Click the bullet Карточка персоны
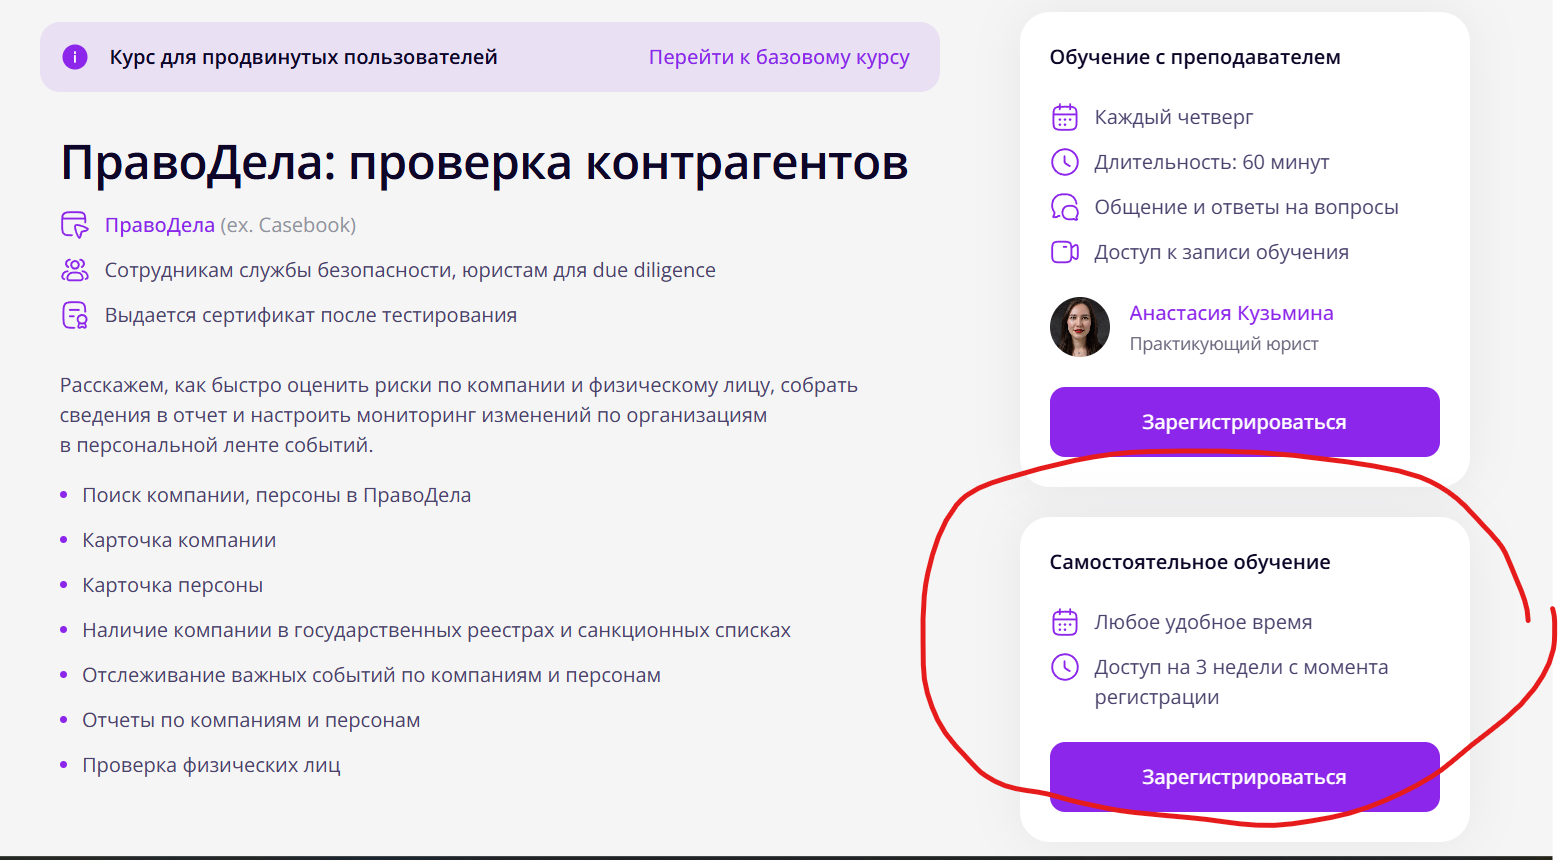Screen dimensions: 1559x860 (x=173, y=585)
